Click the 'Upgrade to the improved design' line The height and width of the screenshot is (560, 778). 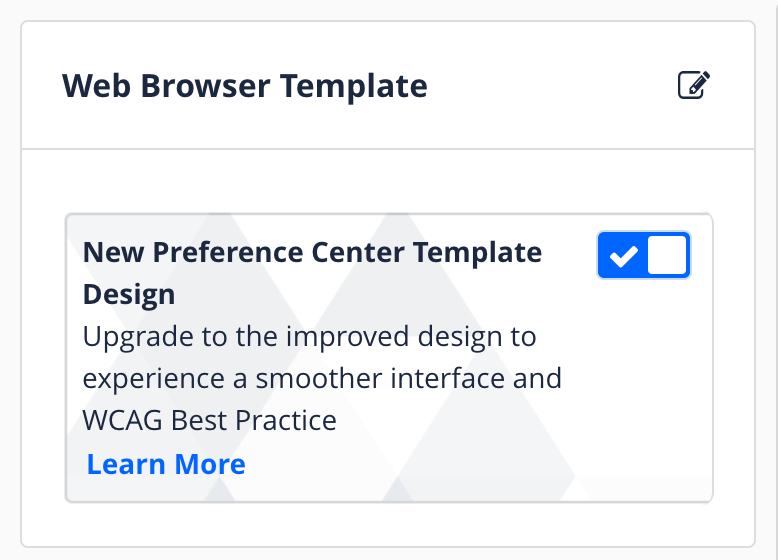pyautogui.click(x=310, y=336)
